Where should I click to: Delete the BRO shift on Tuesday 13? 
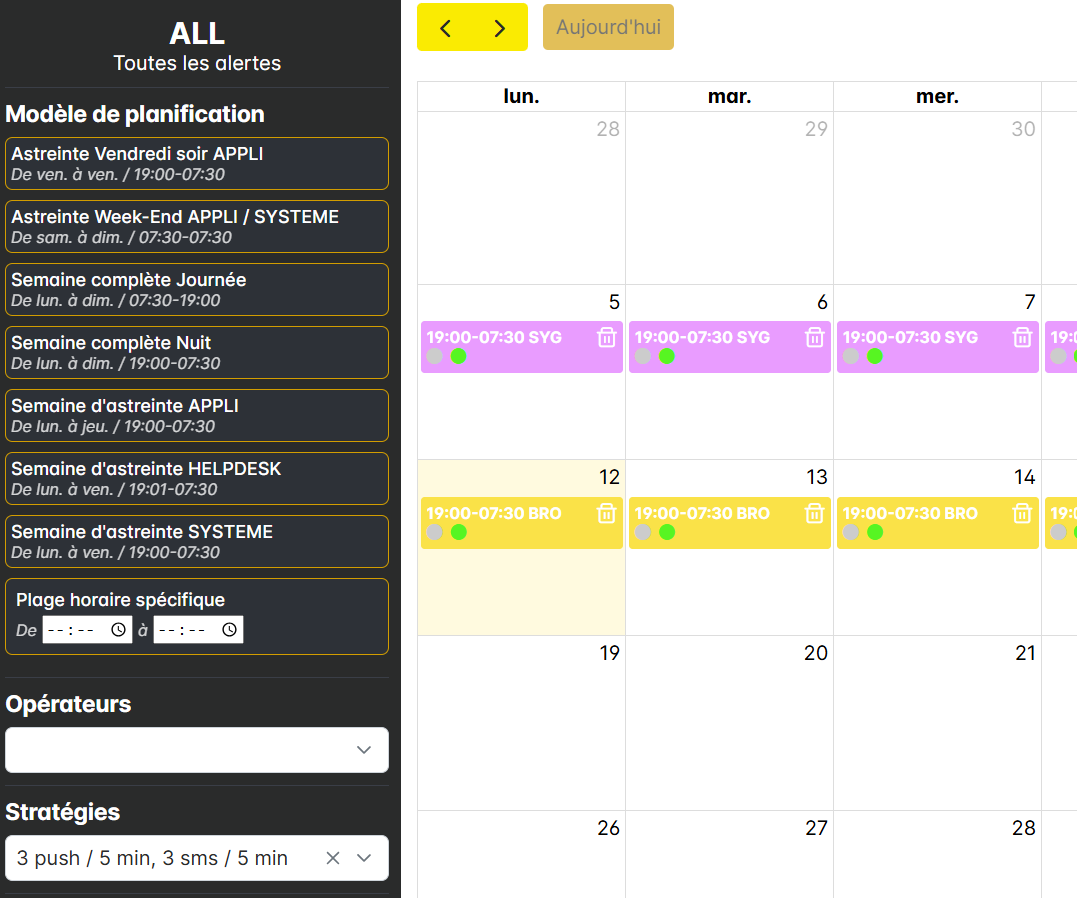tap(815, 513)
